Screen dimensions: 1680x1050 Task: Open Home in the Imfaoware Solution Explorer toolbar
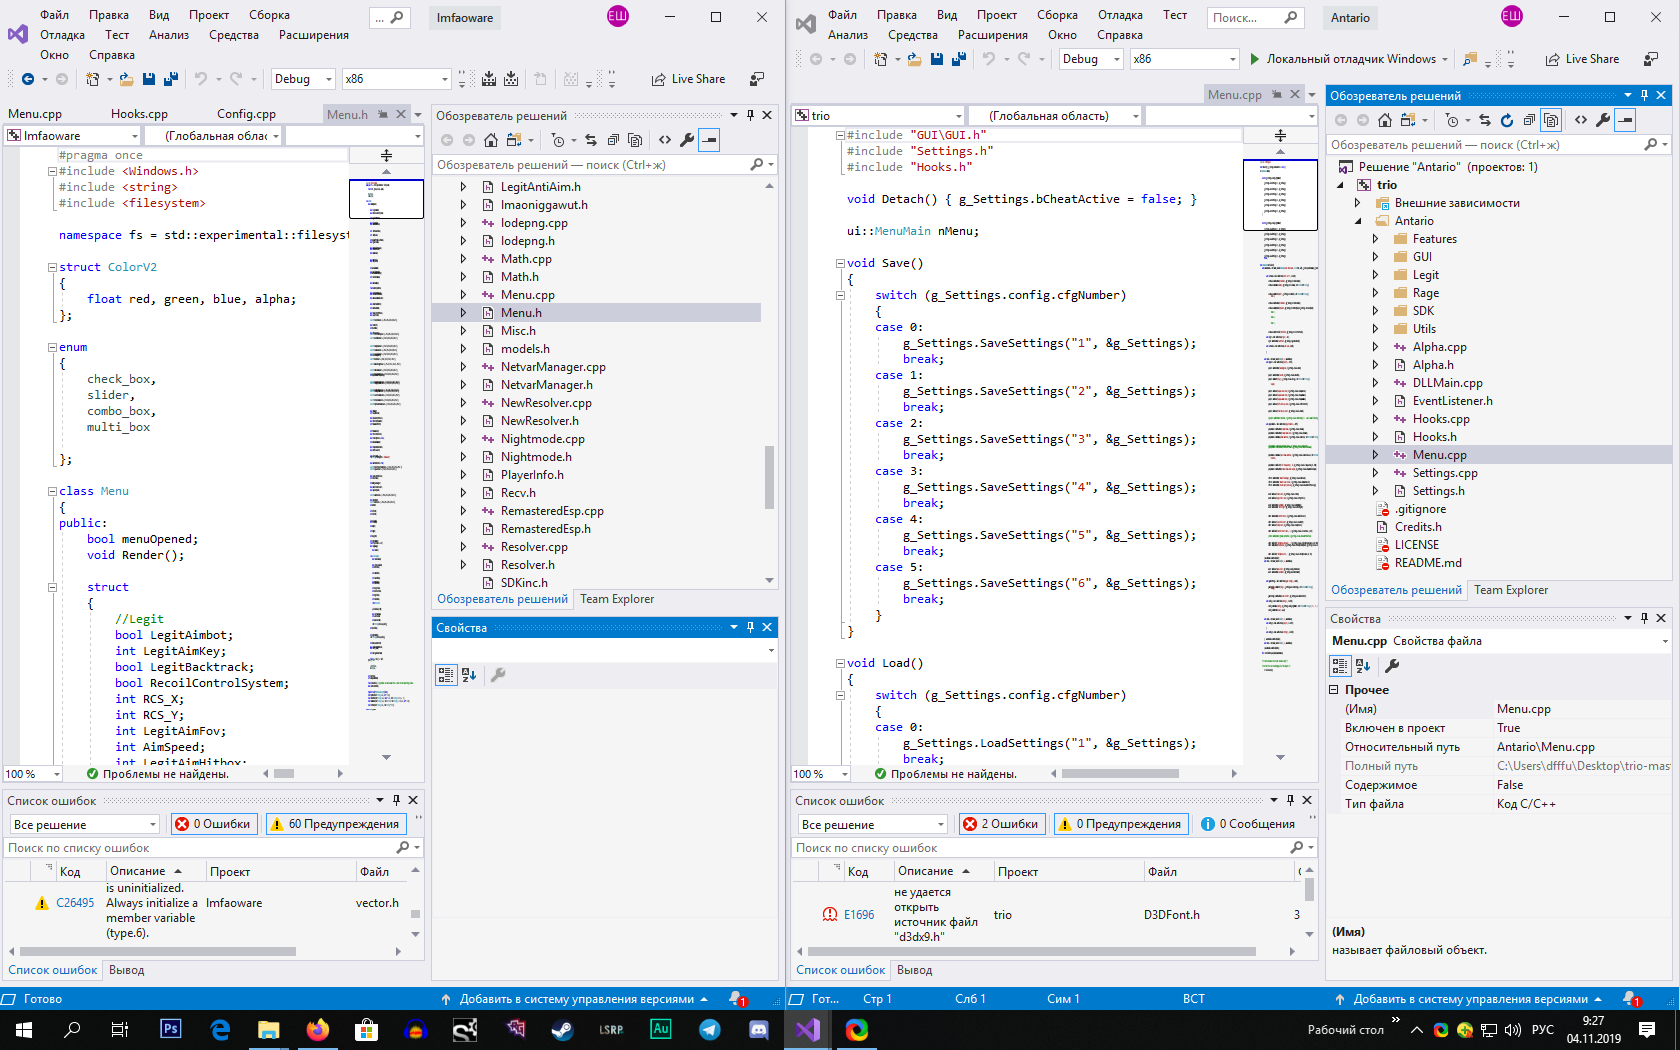491,140
